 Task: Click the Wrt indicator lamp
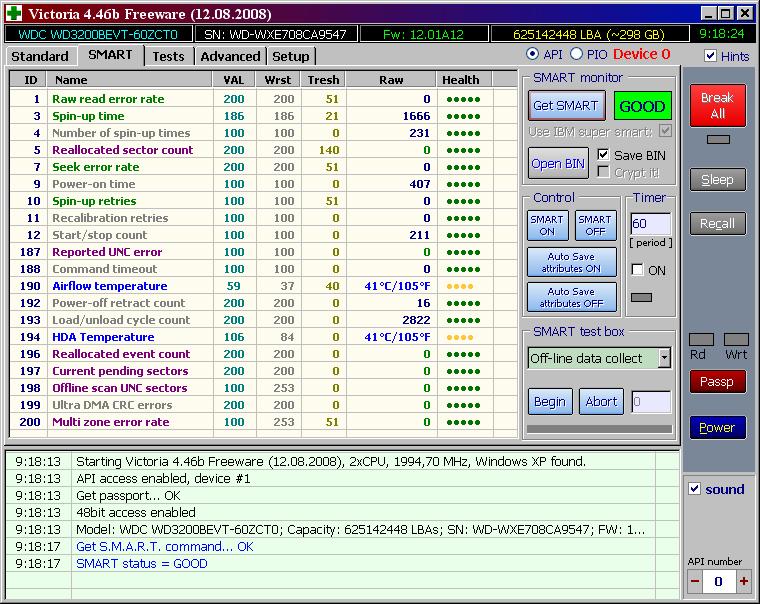pos(736,339)
